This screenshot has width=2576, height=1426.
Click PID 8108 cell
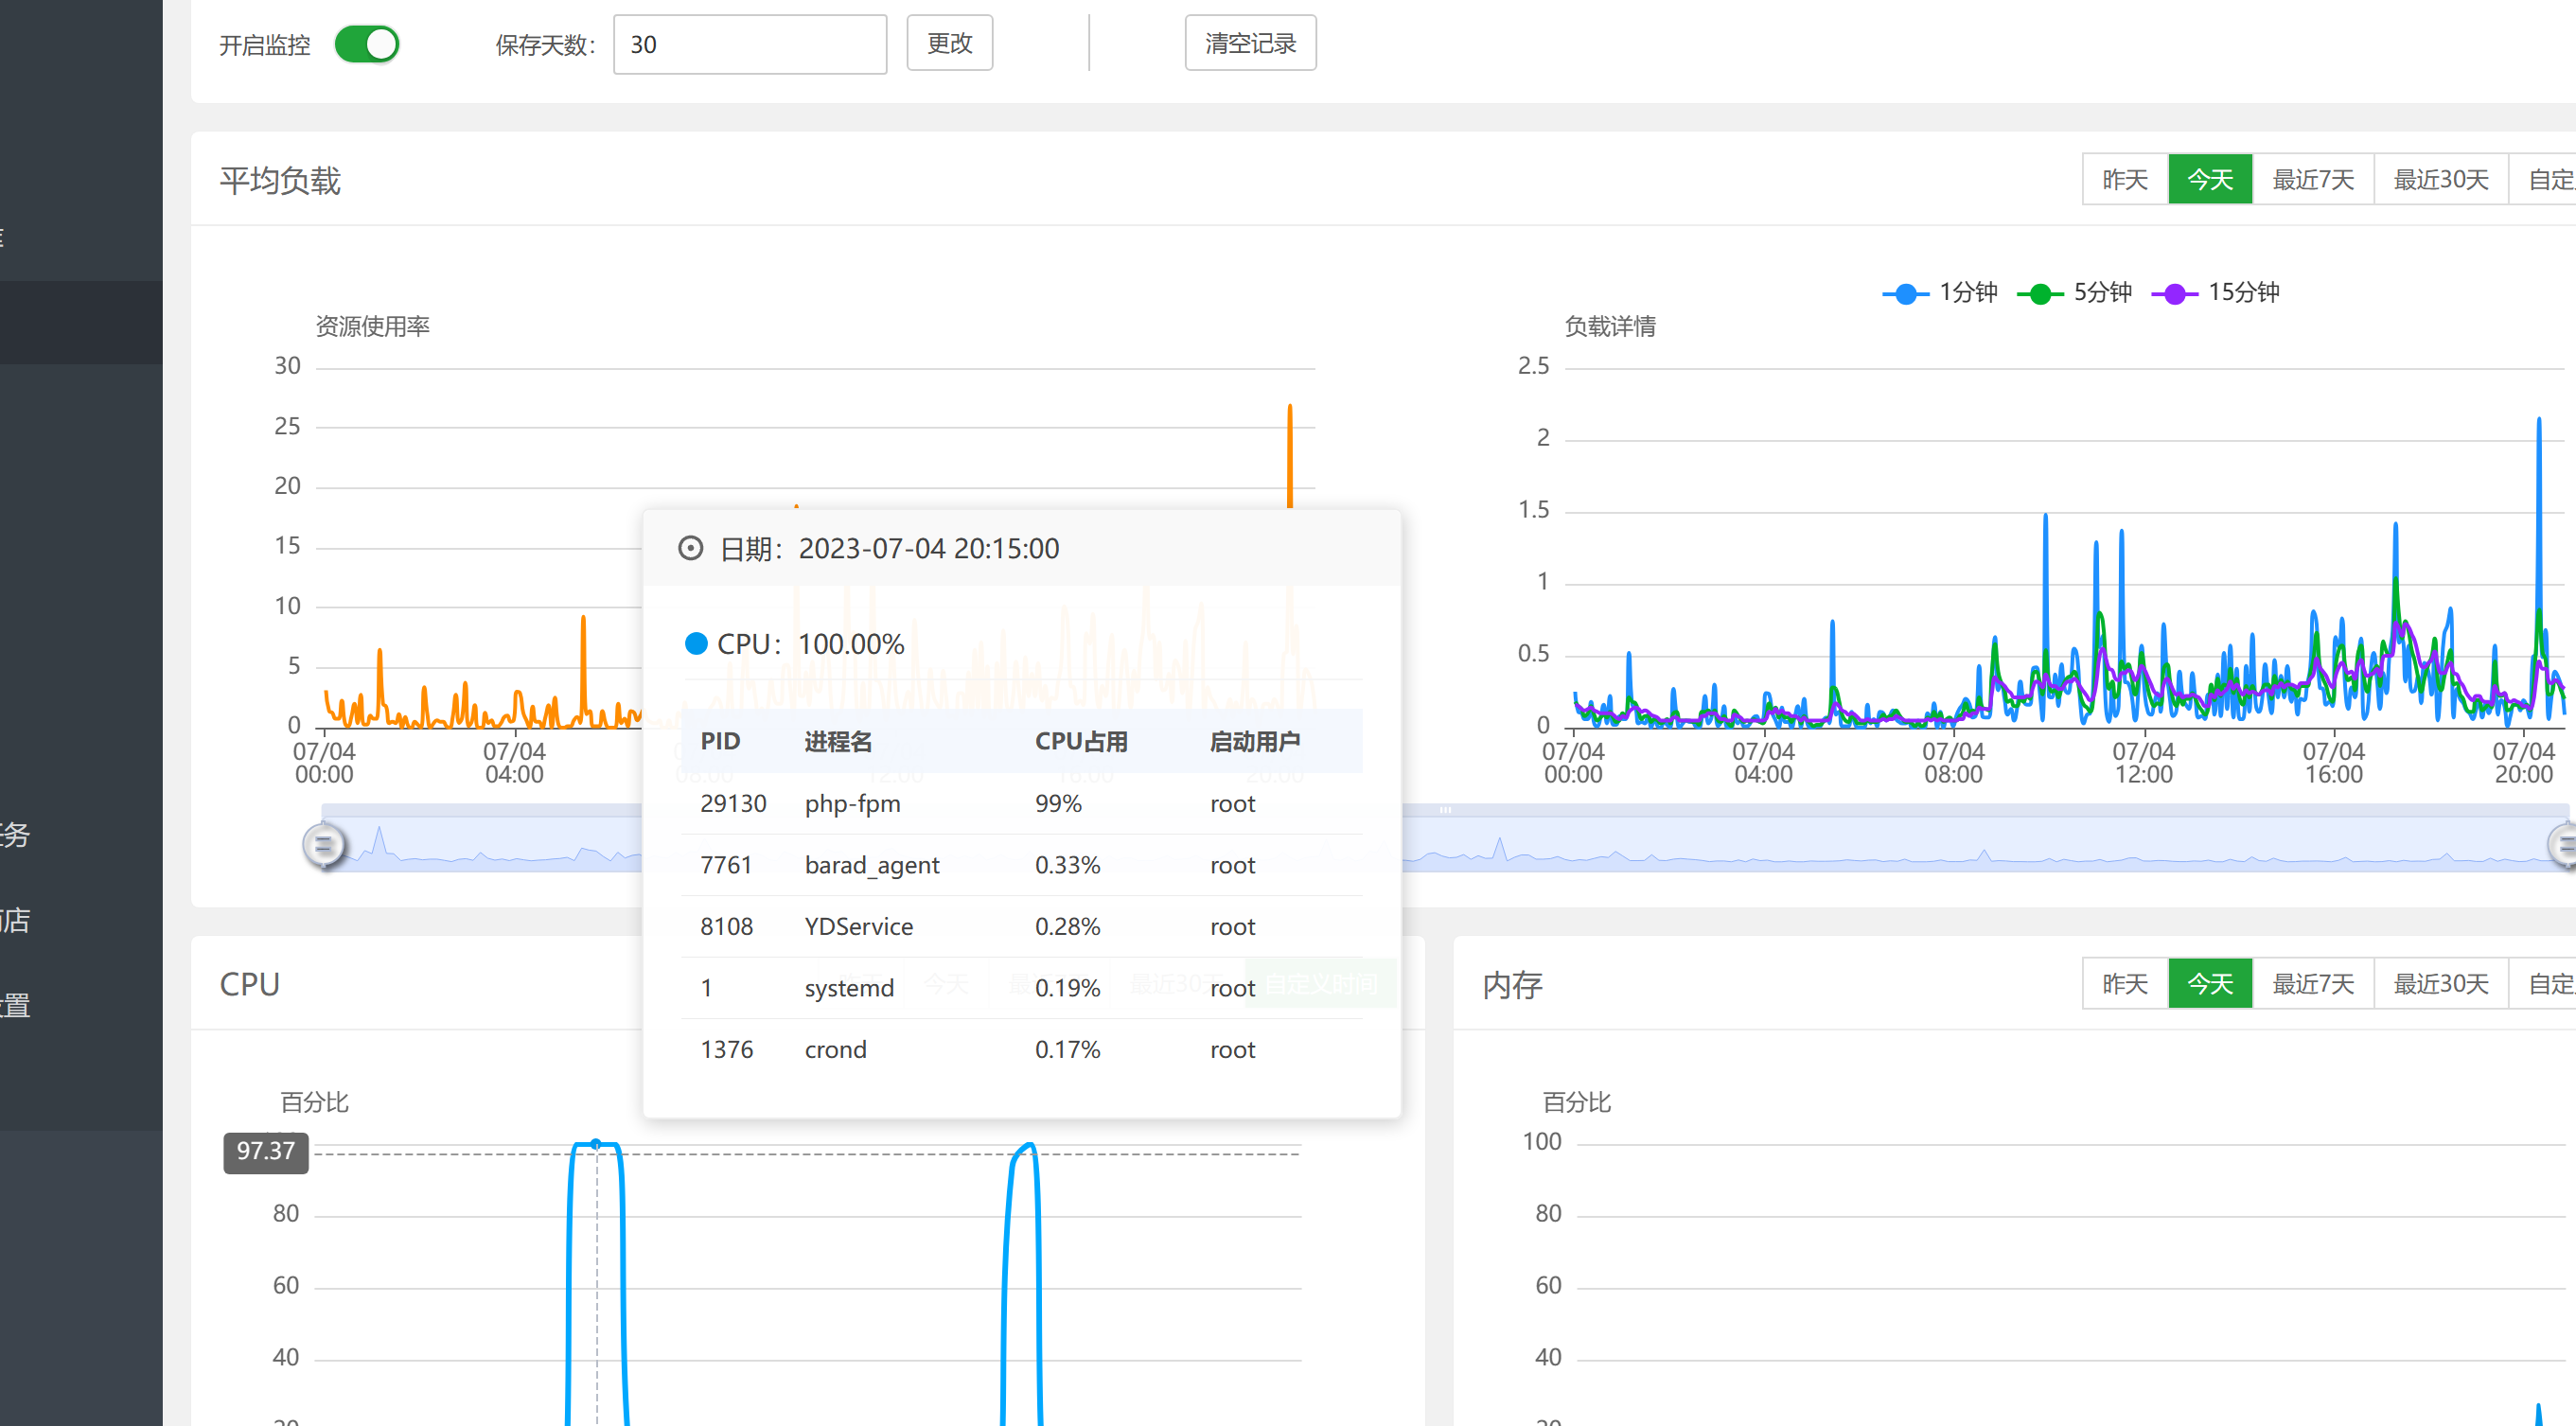(726, 926)
